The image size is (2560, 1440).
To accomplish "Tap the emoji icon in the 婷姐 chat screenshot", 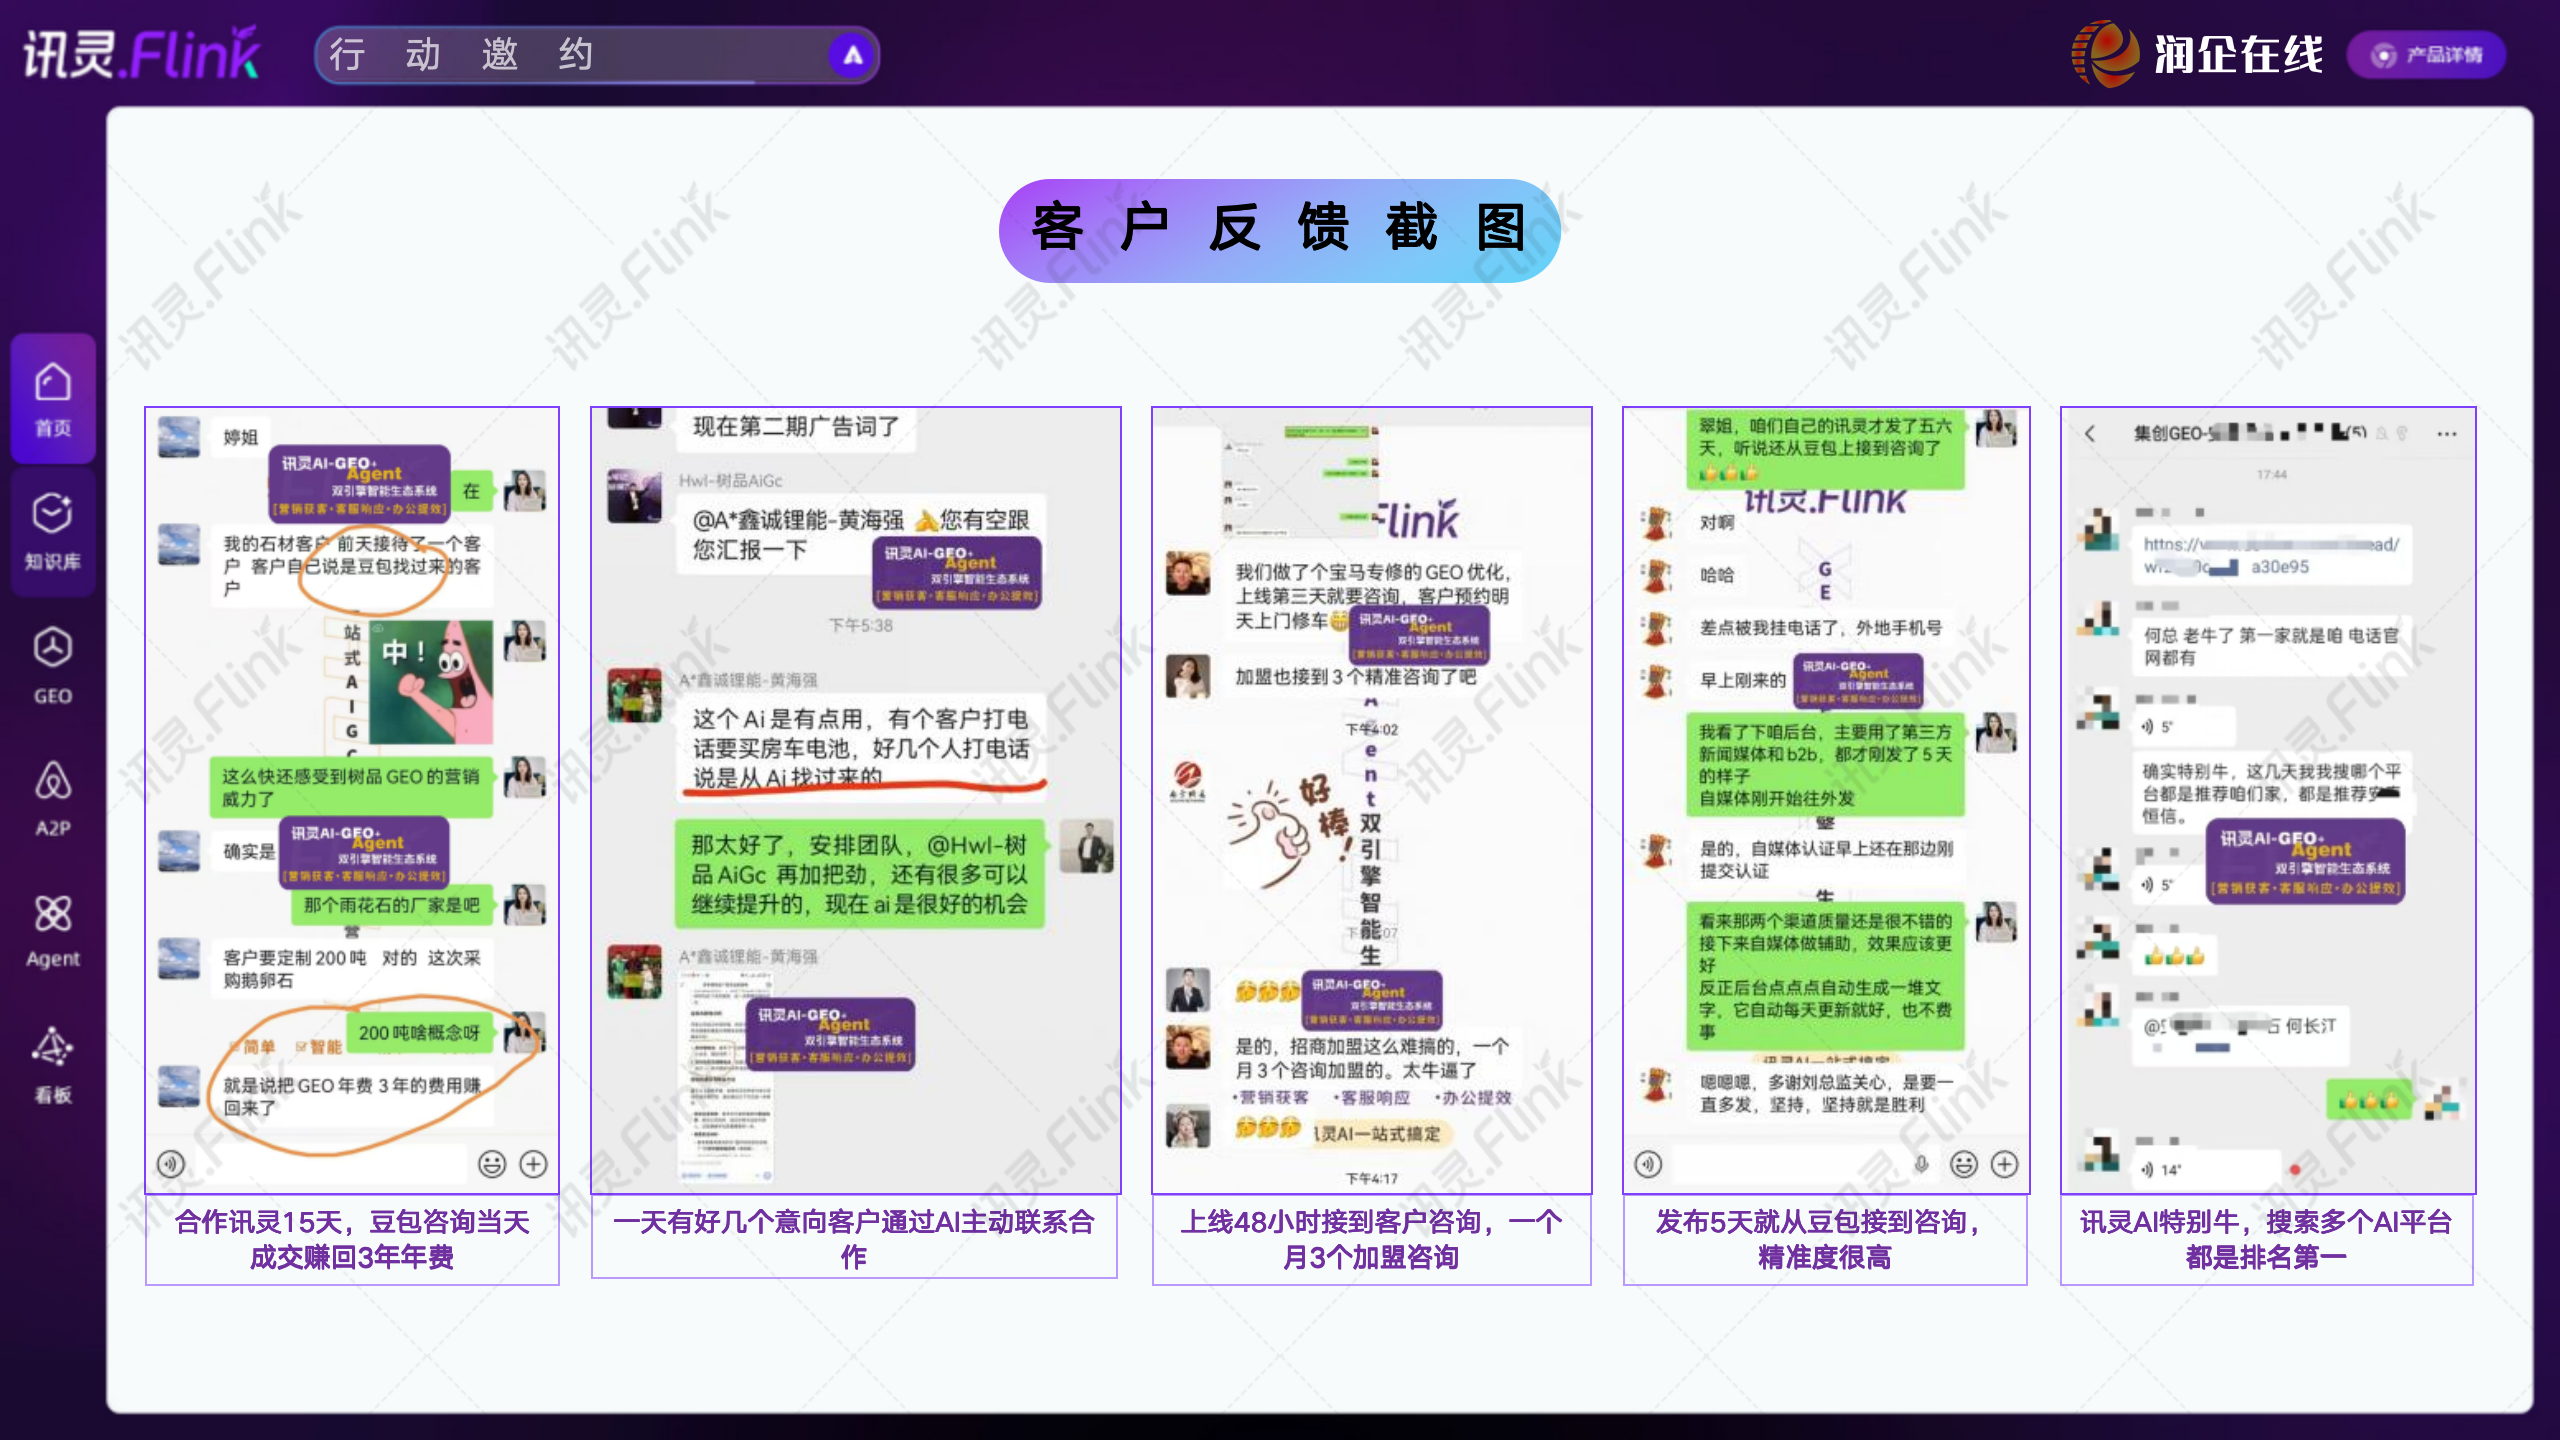I will pyautogui.click(x=491, y=1164).
